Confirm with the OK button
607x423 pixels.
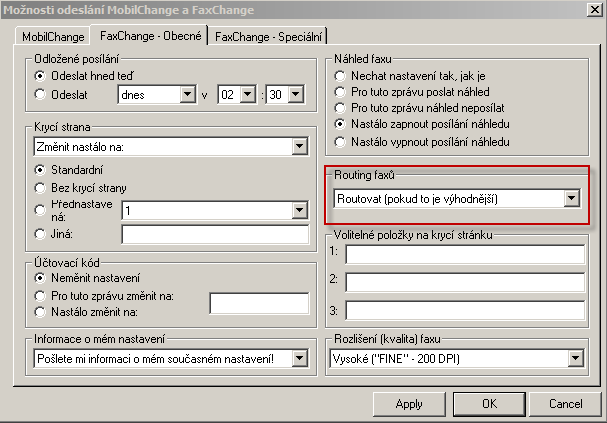489,404
